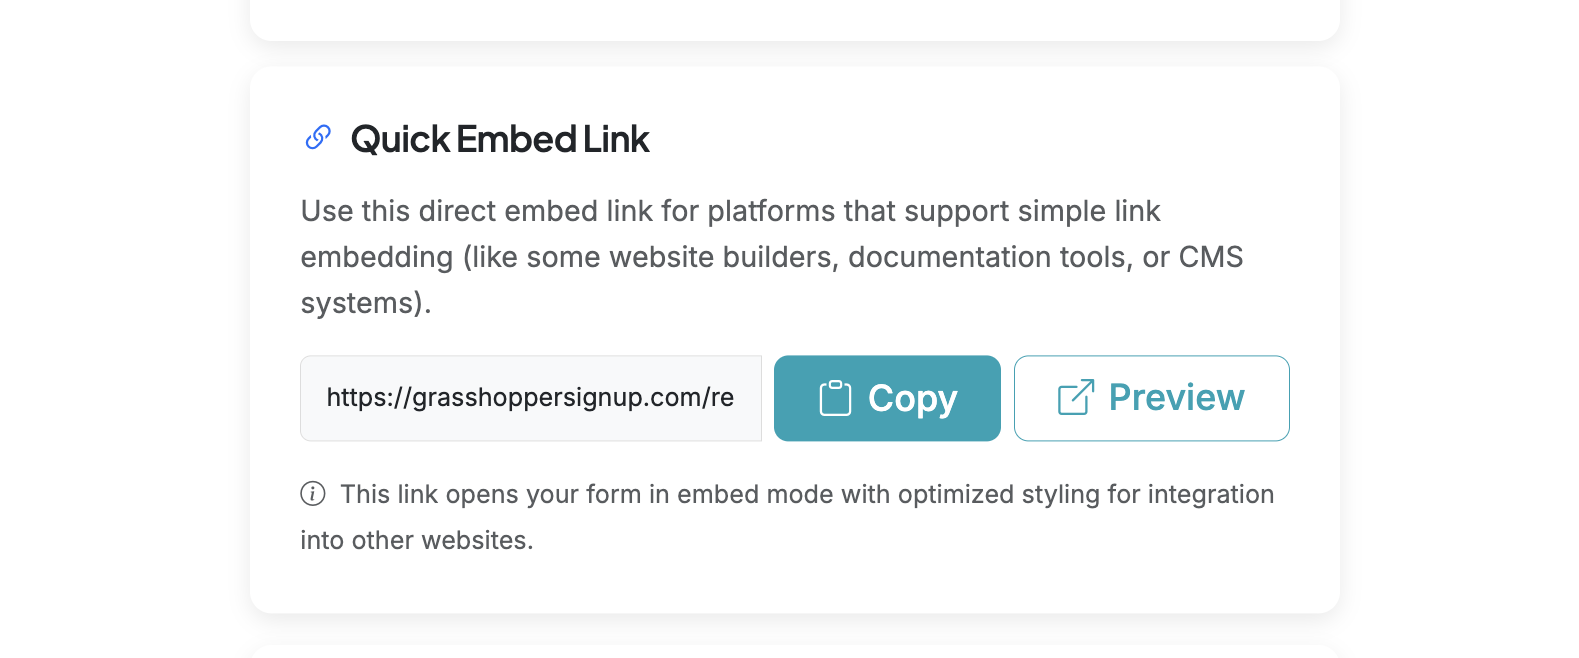This screenshot has height=658, width=1579.
Task: Click the Quick Embed Link heading
Action: point(499,139)
